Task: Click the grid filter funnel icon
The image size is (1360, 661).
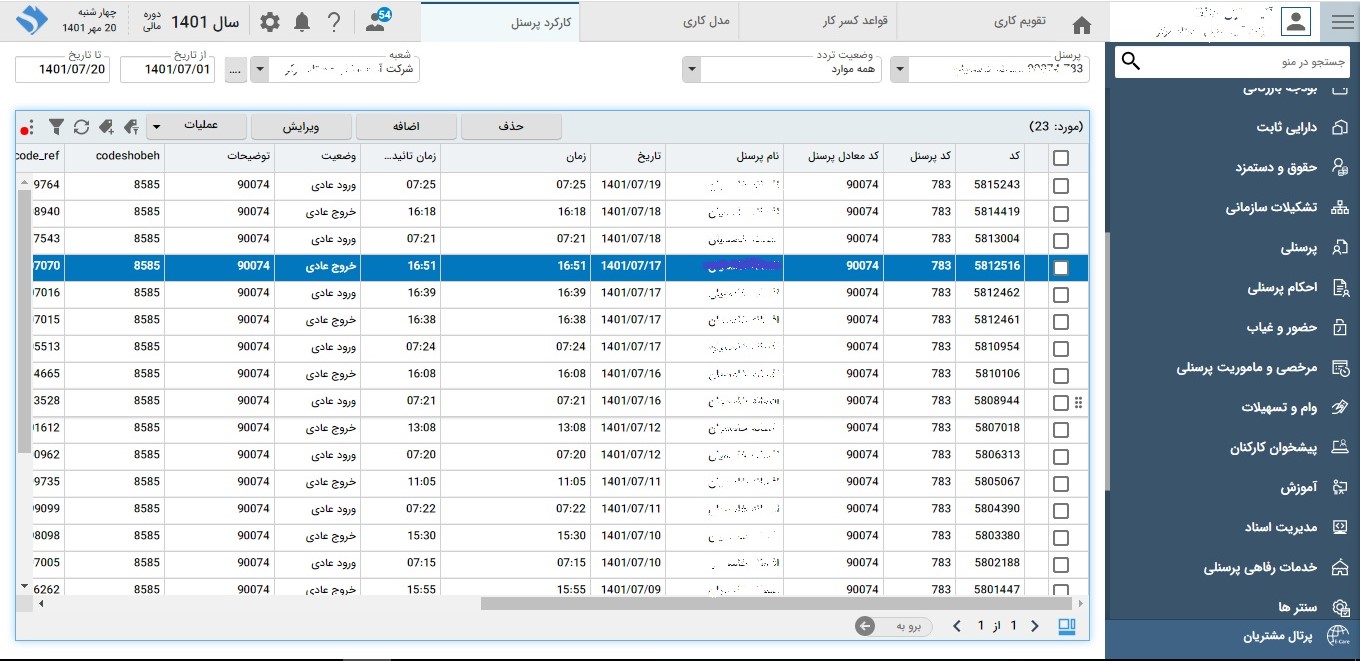Action: (x=57, y=127)
